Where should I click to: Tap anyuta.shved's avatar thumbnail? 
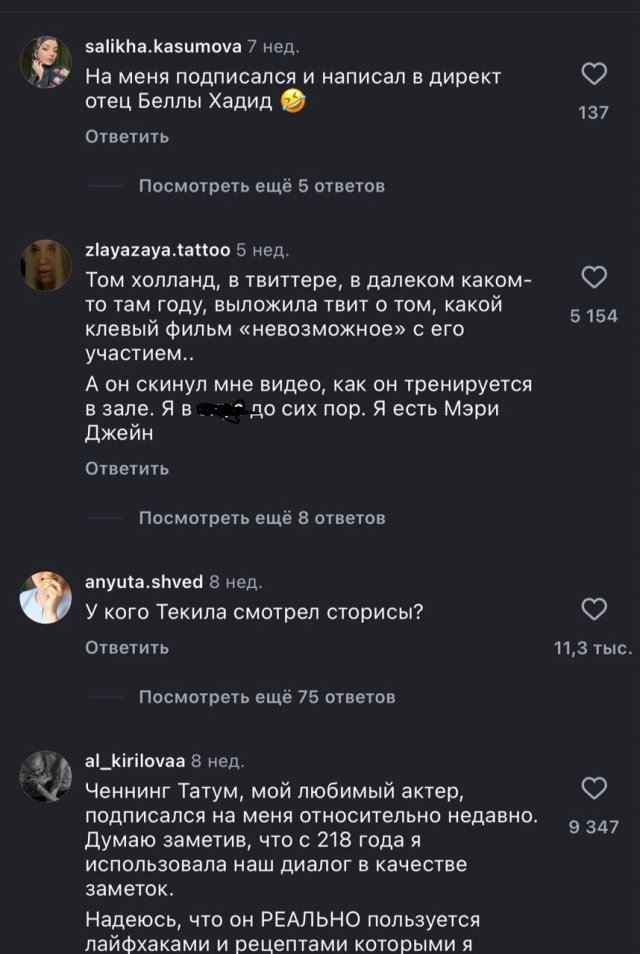pyautogui.click(x=45, y=597)
